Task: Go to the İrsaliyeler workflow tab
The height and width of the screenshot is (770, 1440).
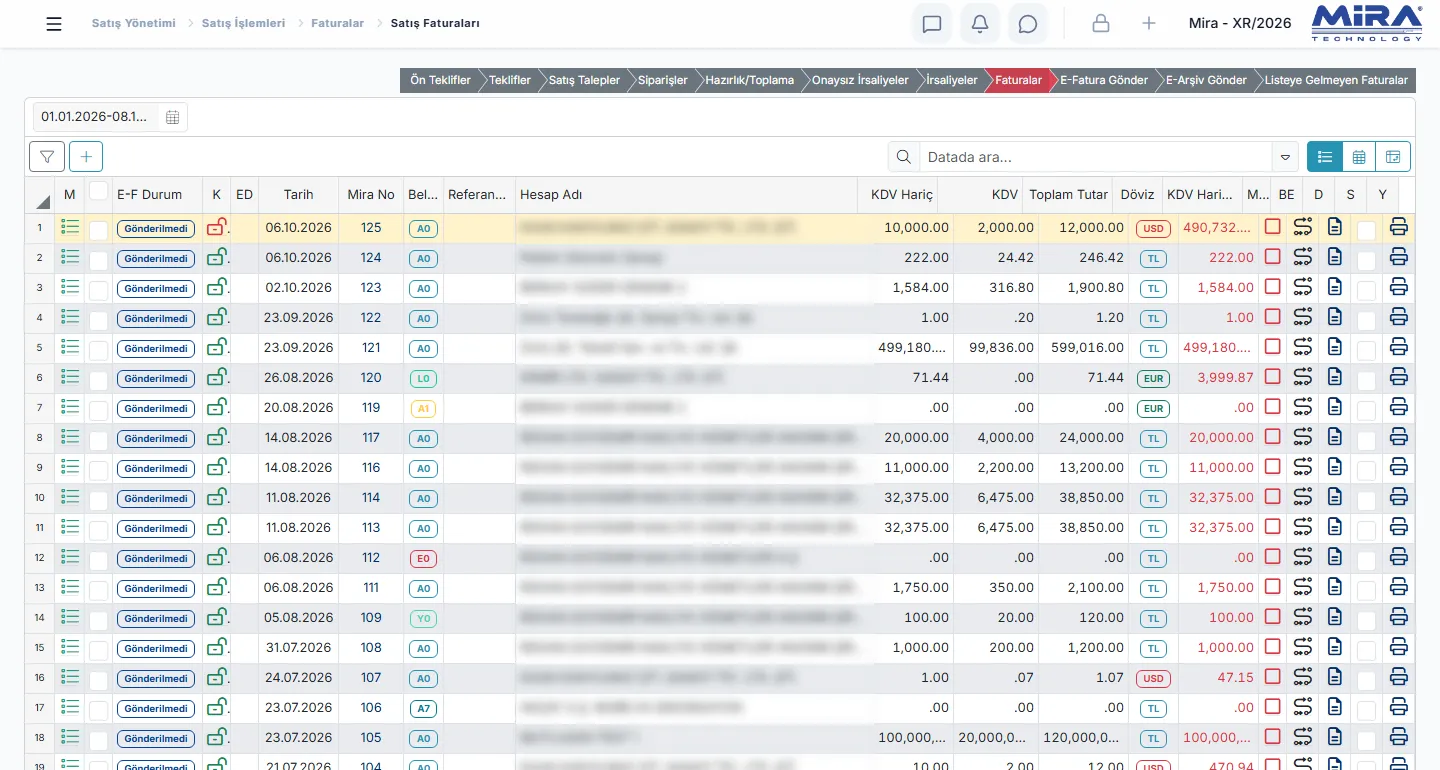Action: click(x=951, y=80)
